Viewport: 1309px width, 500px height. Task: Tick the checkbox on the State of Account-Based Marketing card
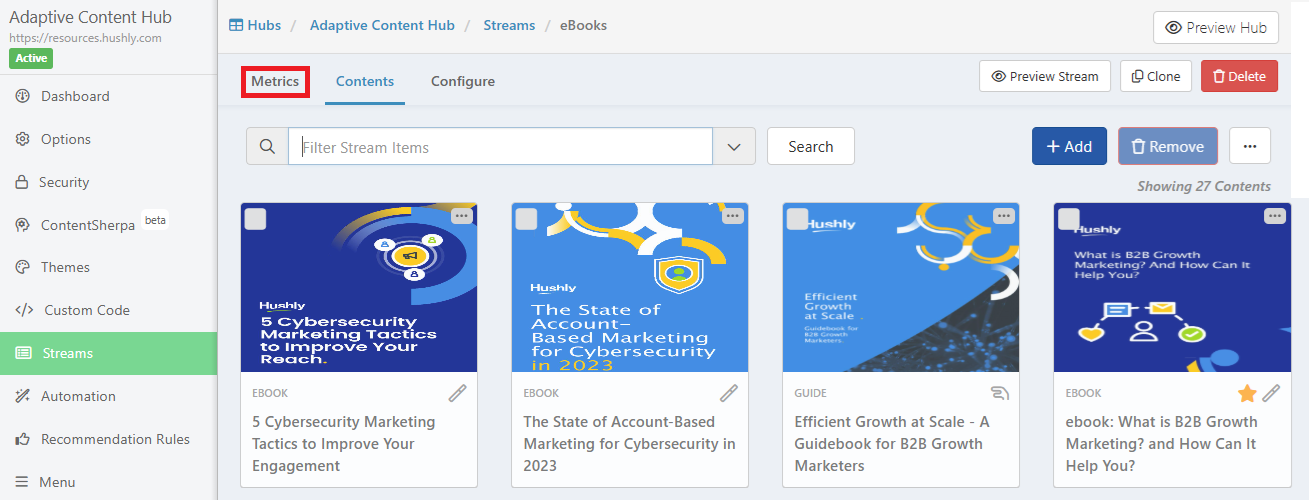click(526, 219)
